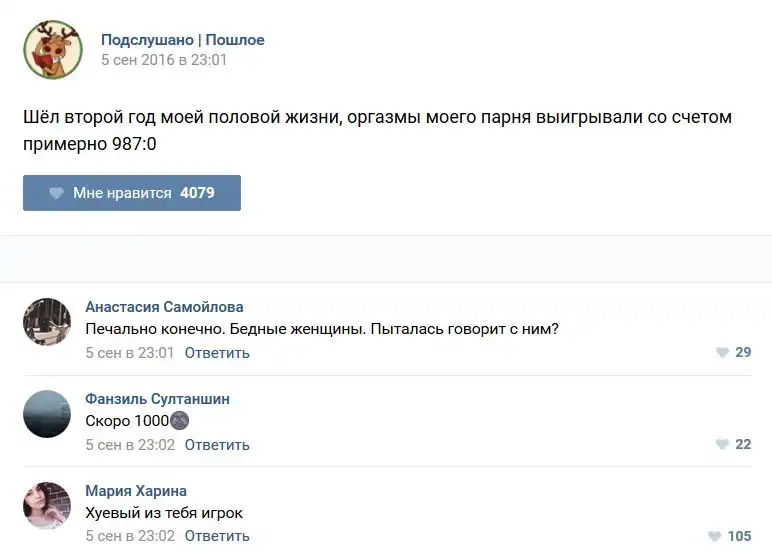Open Анастасия Самойлова's profile name link

[x=164, y=307]
